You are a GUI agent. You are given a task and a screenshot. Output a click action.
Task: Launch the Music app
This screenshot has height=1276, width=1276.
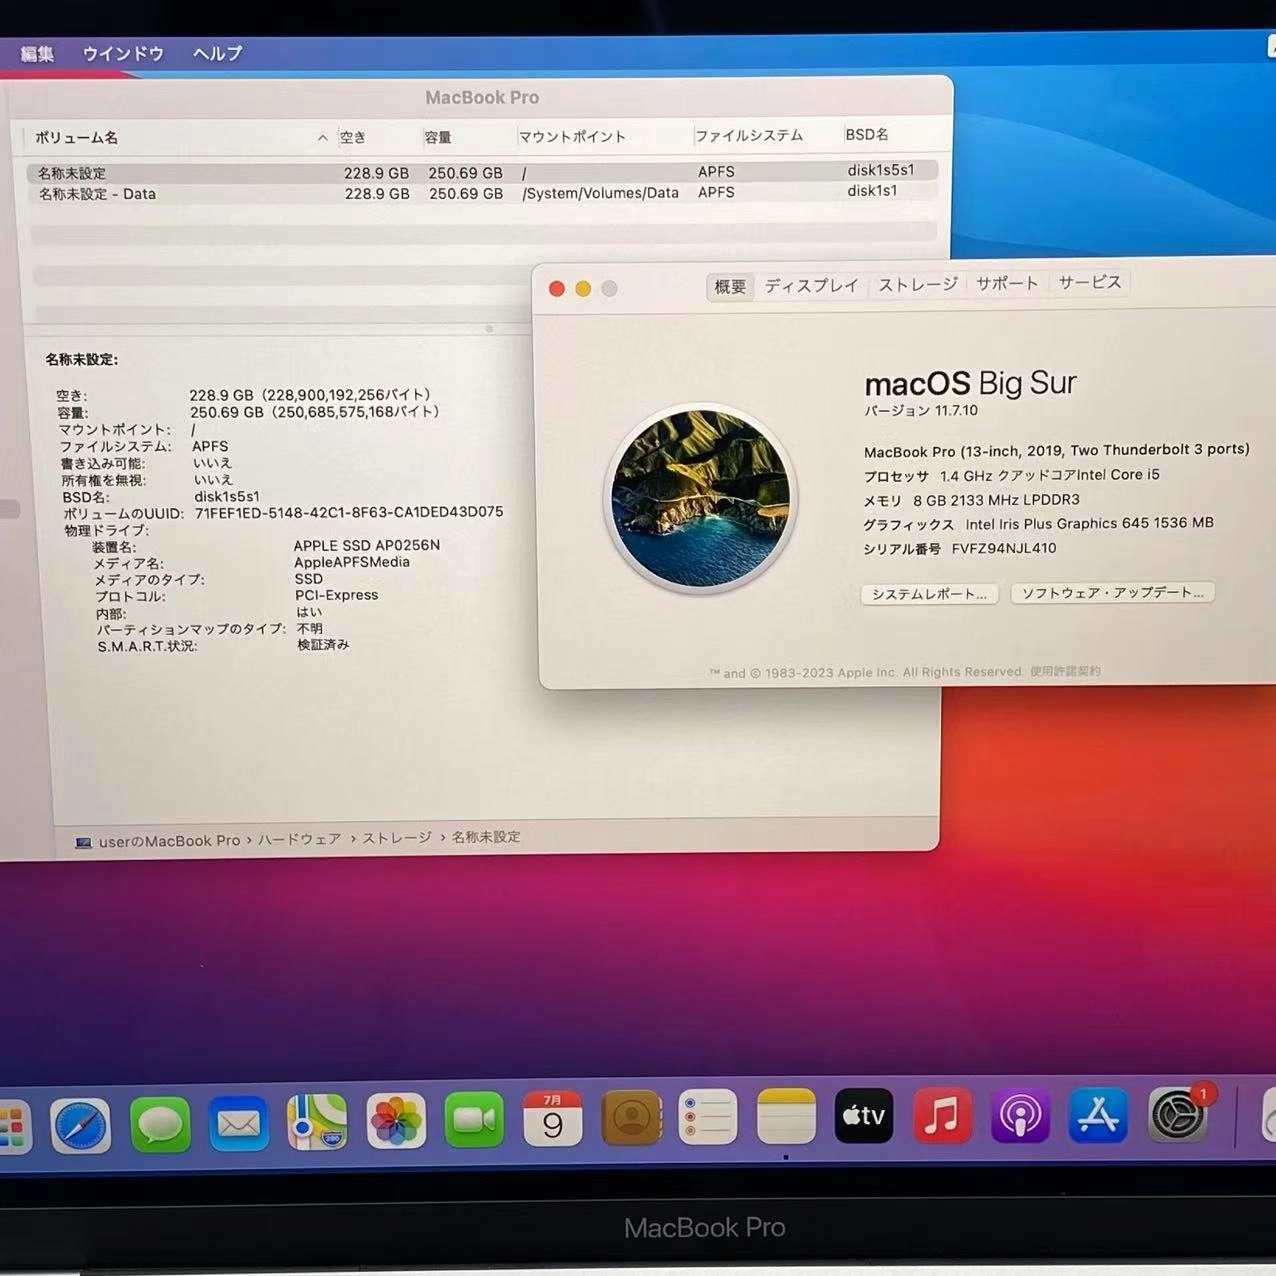(x=942, y=1117)
